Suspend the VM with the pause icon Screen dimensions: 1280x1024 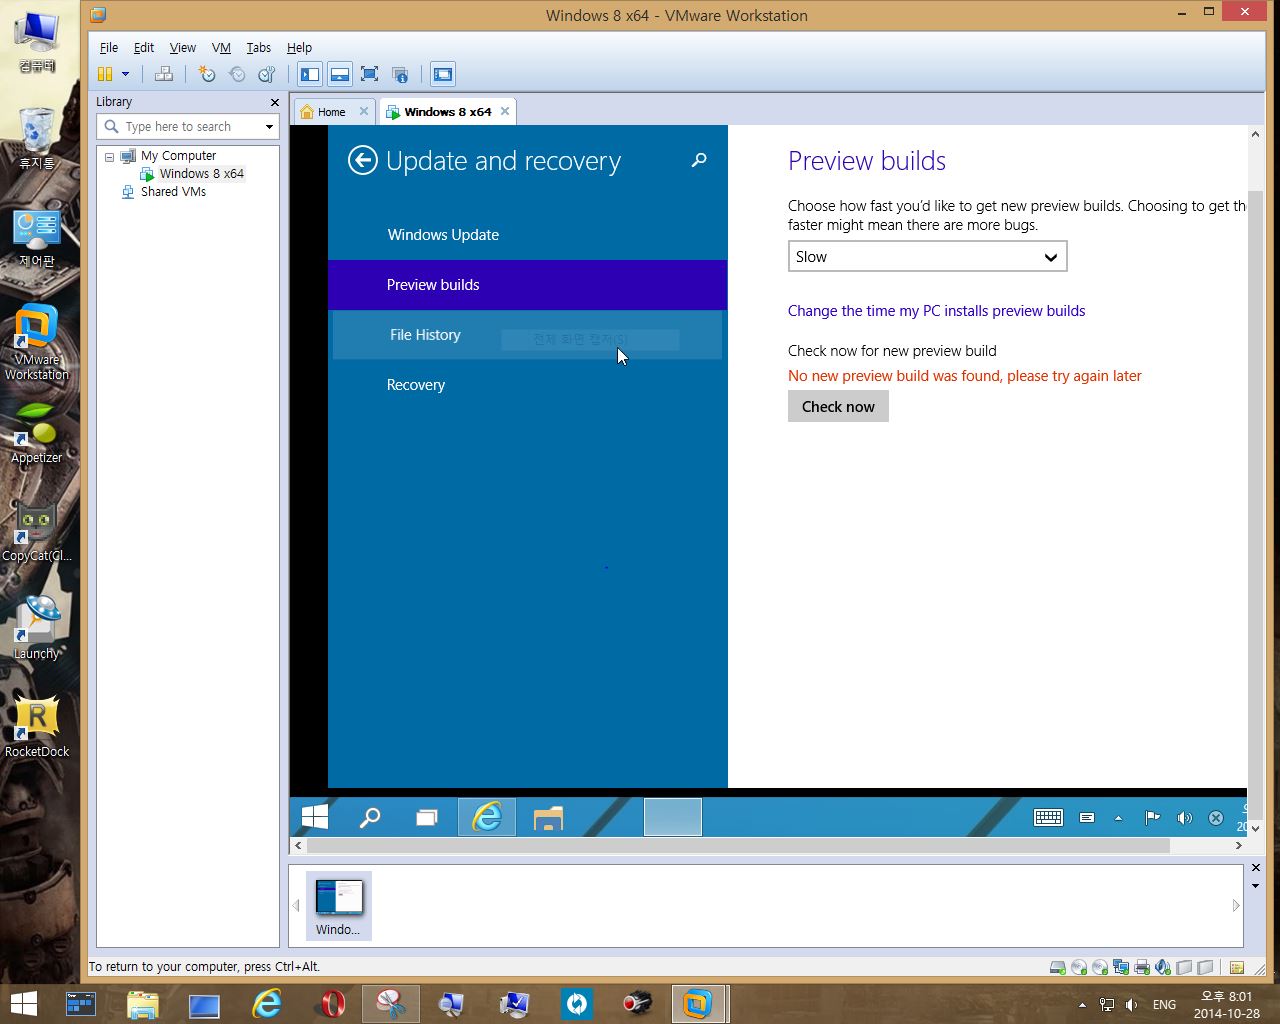coord(105,74)
